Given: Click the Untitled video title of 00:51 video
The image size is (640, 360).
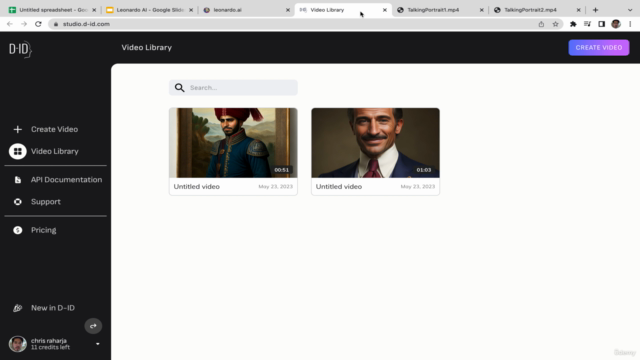Looking at the screenshot, I should click(x=197, y=187).
